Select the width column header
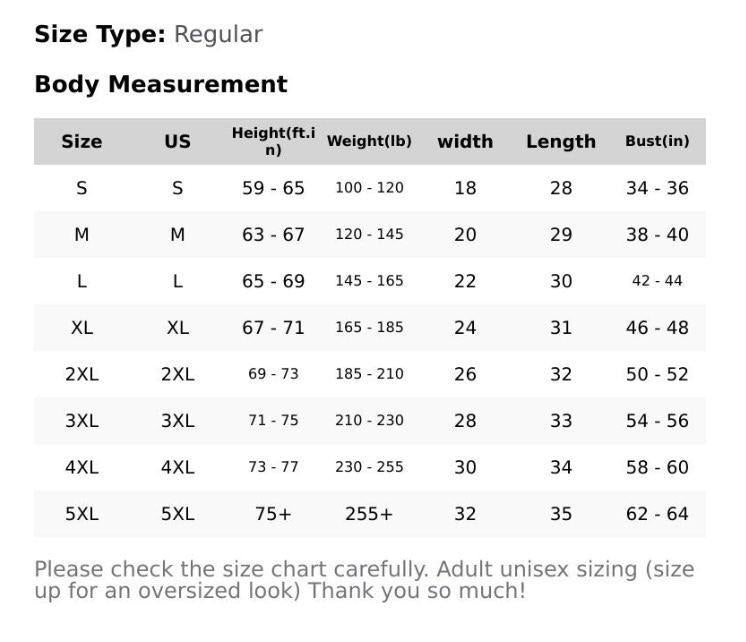 tap(465, 141)
